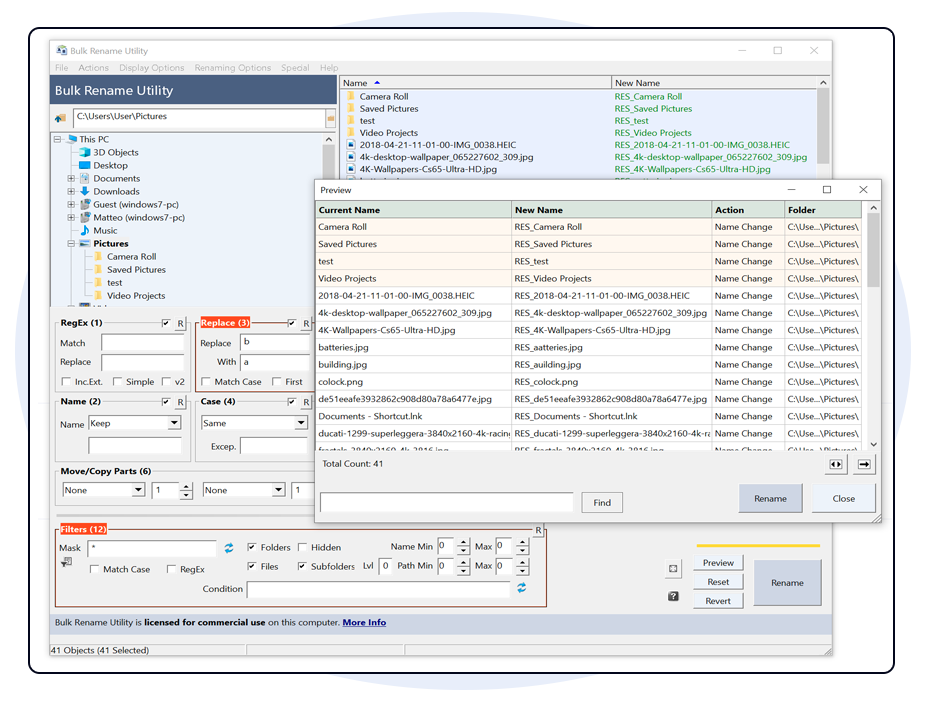Click the Find button in the Preview window
This screenshot has height=704, width=926.
point(602,503)
